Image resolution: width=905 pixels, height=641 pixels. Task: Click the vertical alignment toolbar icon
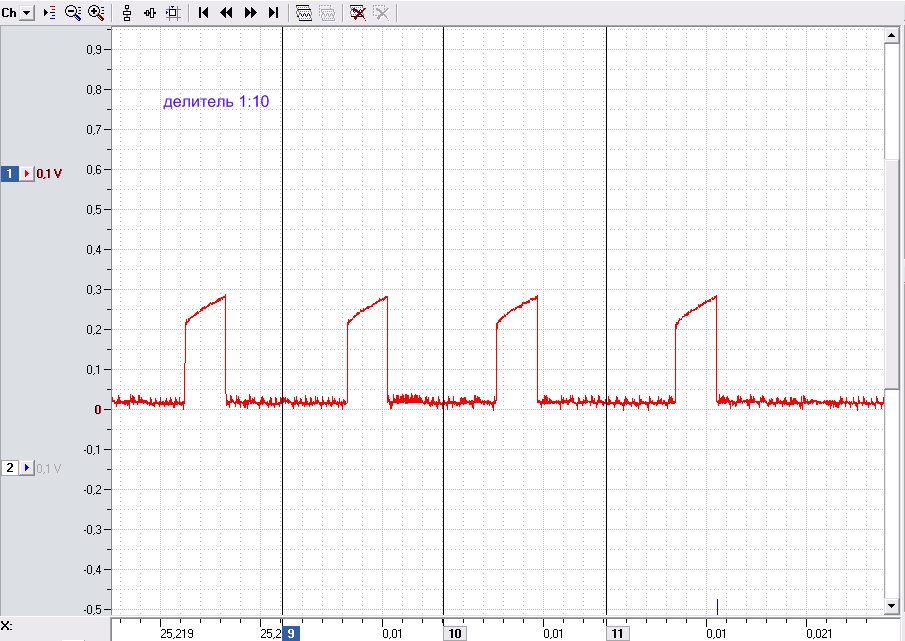[x=127, y=13]
